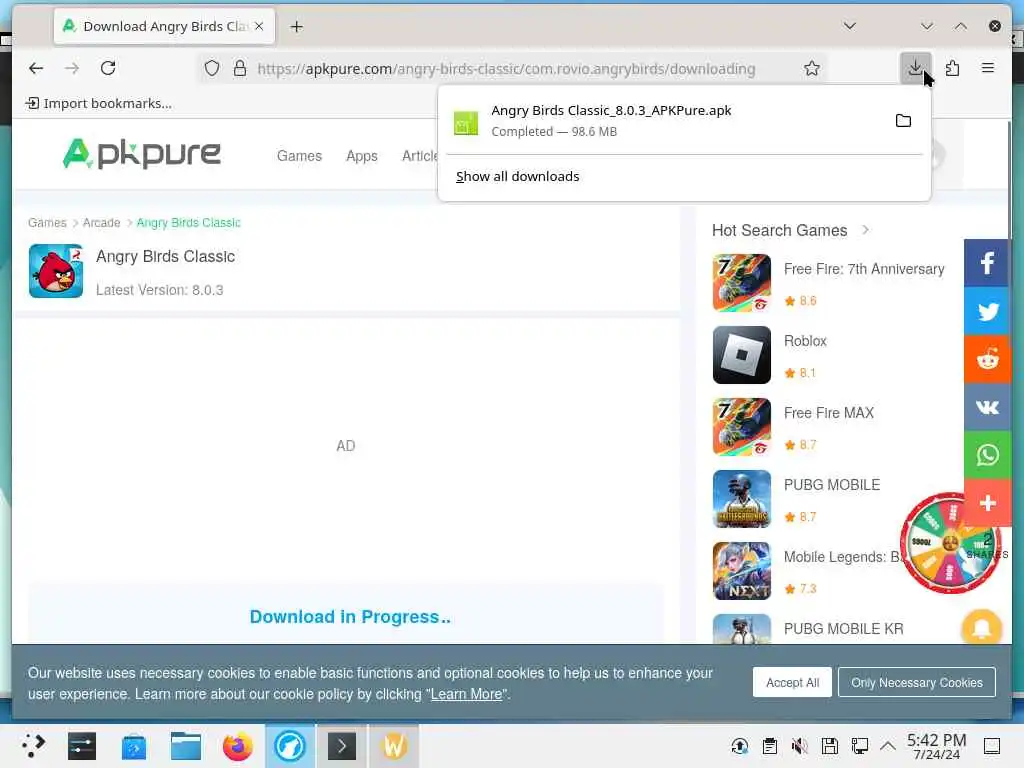Open the PUBG MOBILE thumbnail
Image resolution: width=1024 pixels, height=768 pixels.
point(742,499)
